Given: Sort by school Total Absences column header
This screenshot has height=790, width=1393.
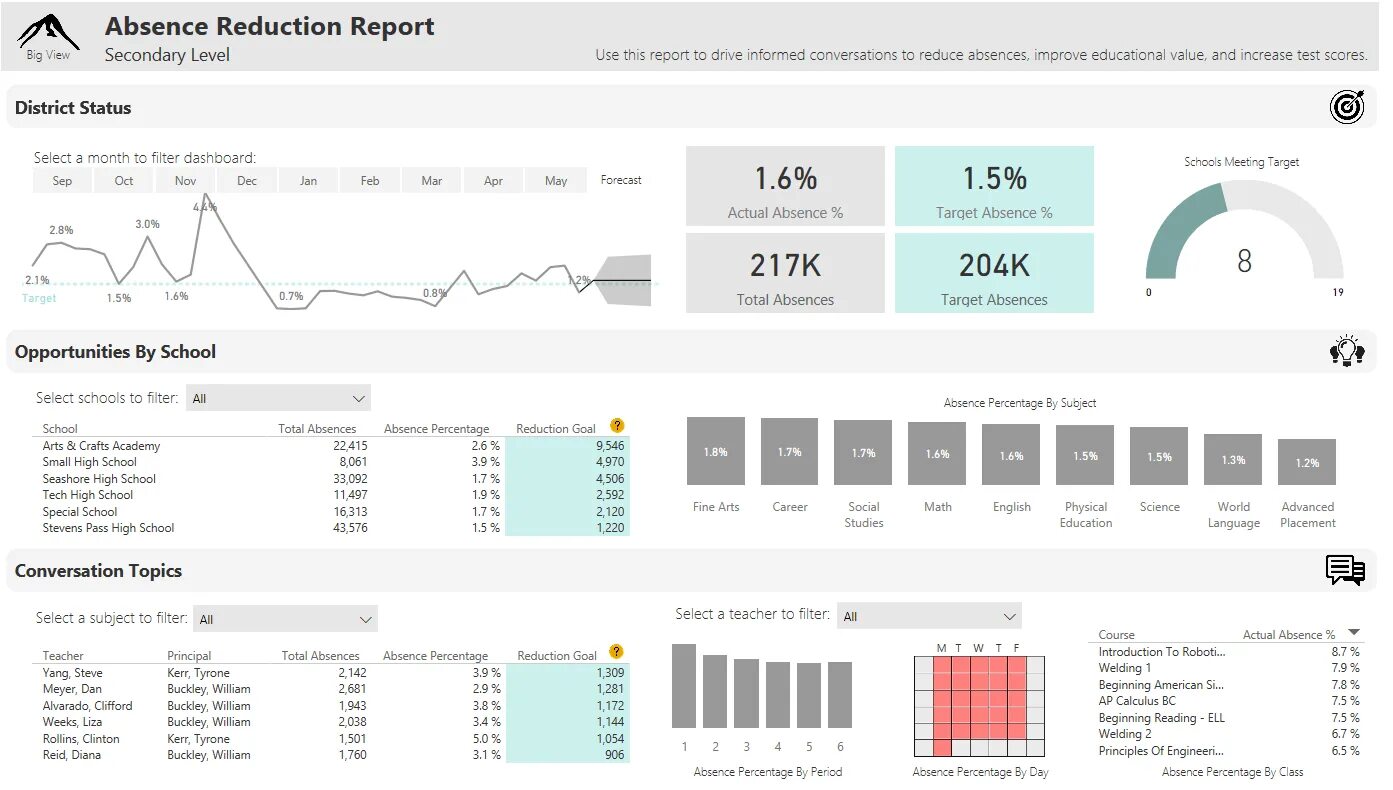Looking at the screenshot, I should [317, 429].
